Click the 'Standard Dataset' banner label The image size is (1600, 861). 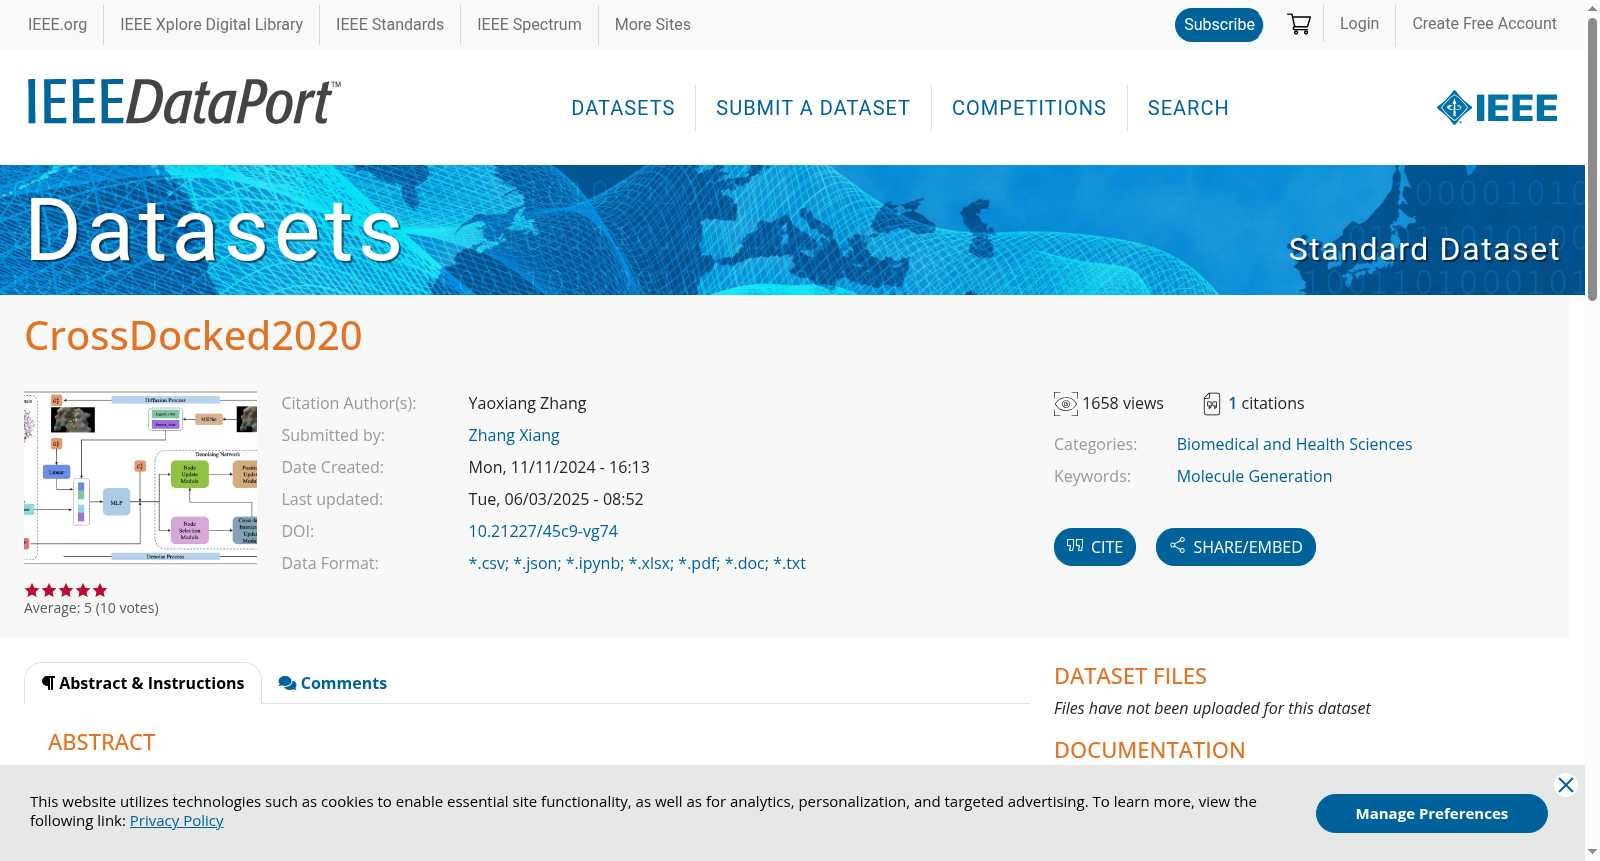[x=1424, y=249]
